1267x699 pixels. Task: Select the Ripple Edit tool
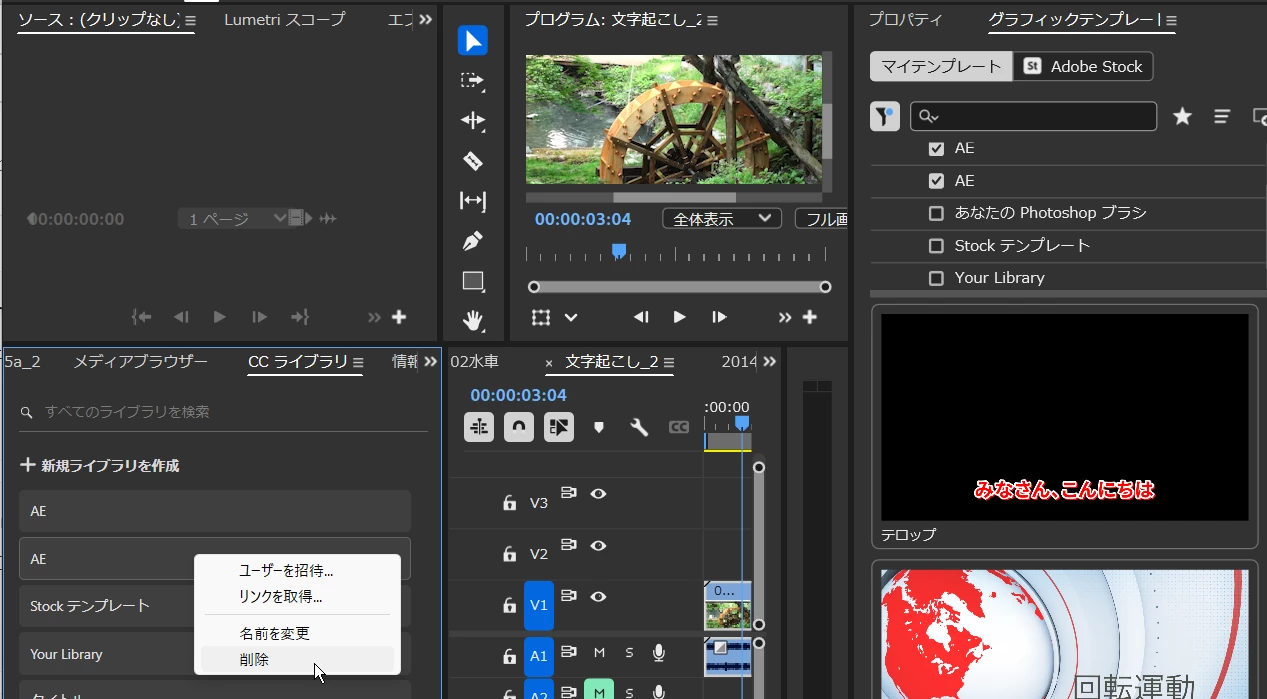pos(472,121)
